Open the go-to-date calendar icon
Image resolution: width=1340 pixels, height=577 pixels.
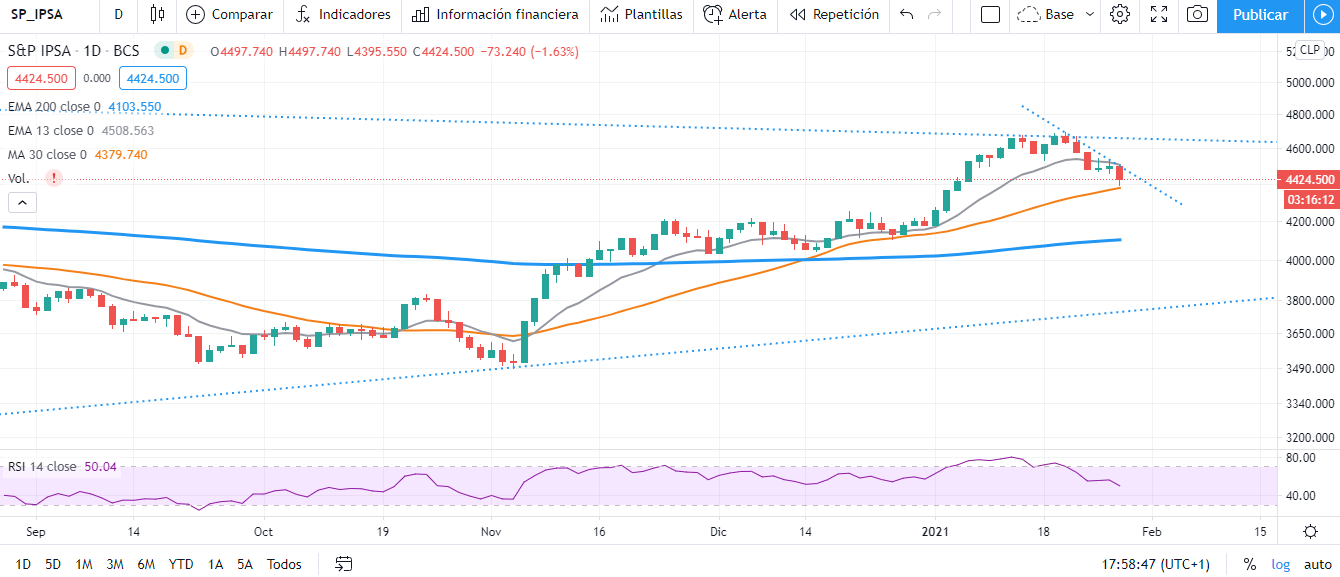pyautogui.click(x=344, y=564)
